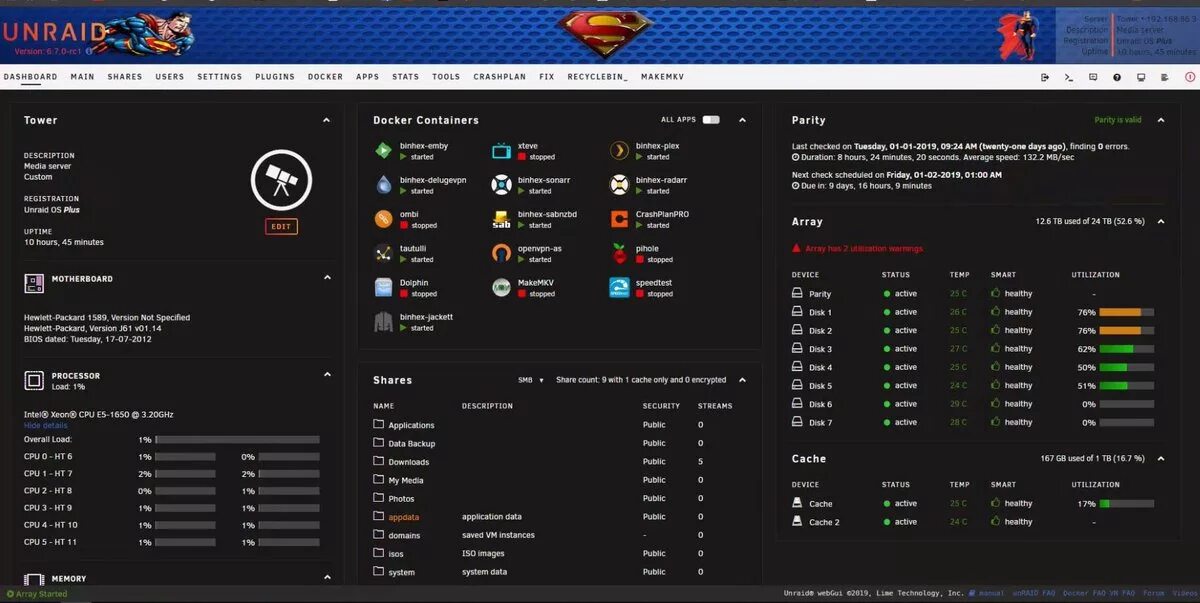
Task: Click the Disk 1 SMART thumbs-up icon
Action: (x=995, y=312)
